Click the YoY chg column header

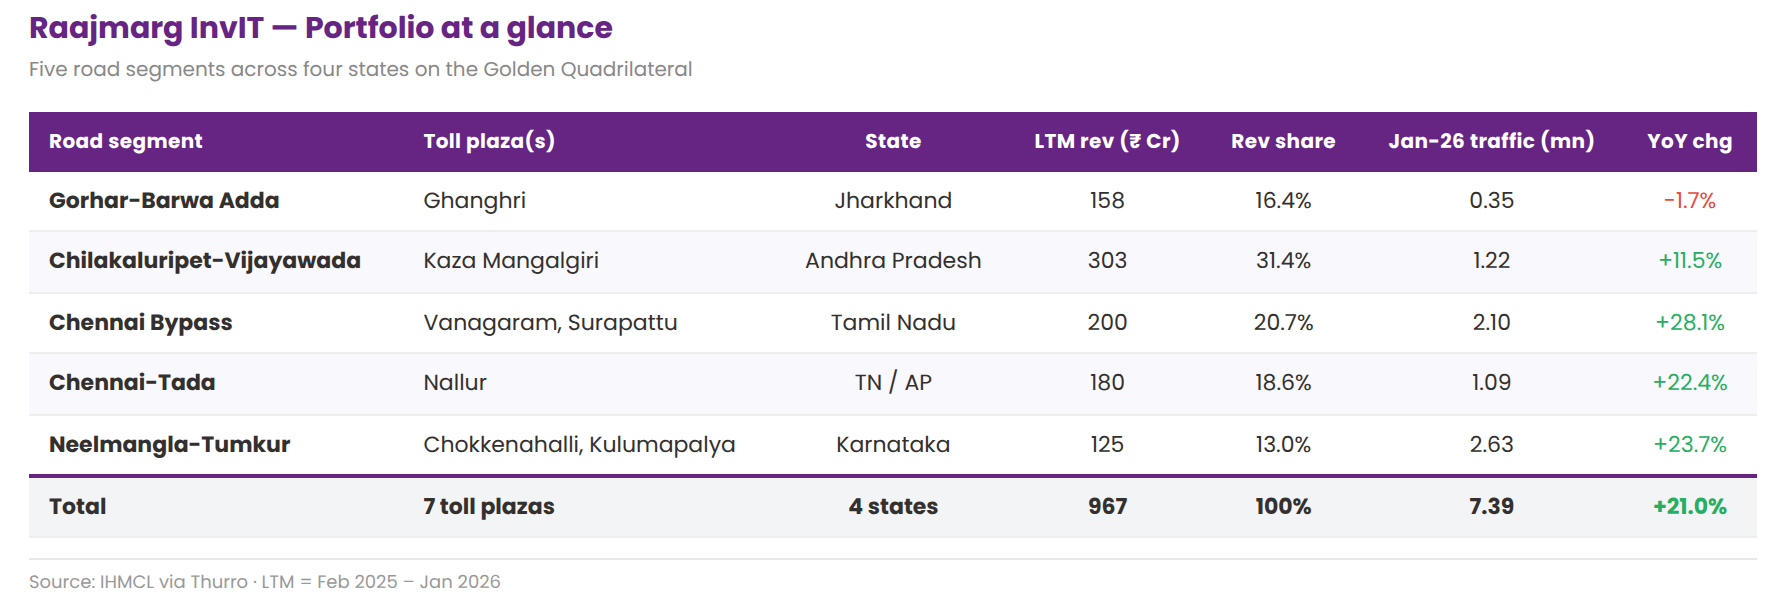point(1689,141)
